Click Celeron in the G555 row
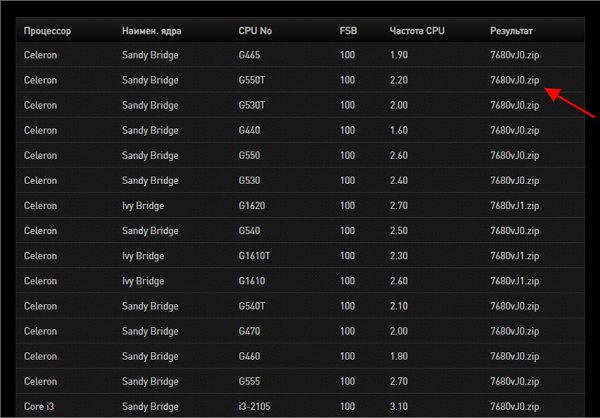 tap(40, 381)
